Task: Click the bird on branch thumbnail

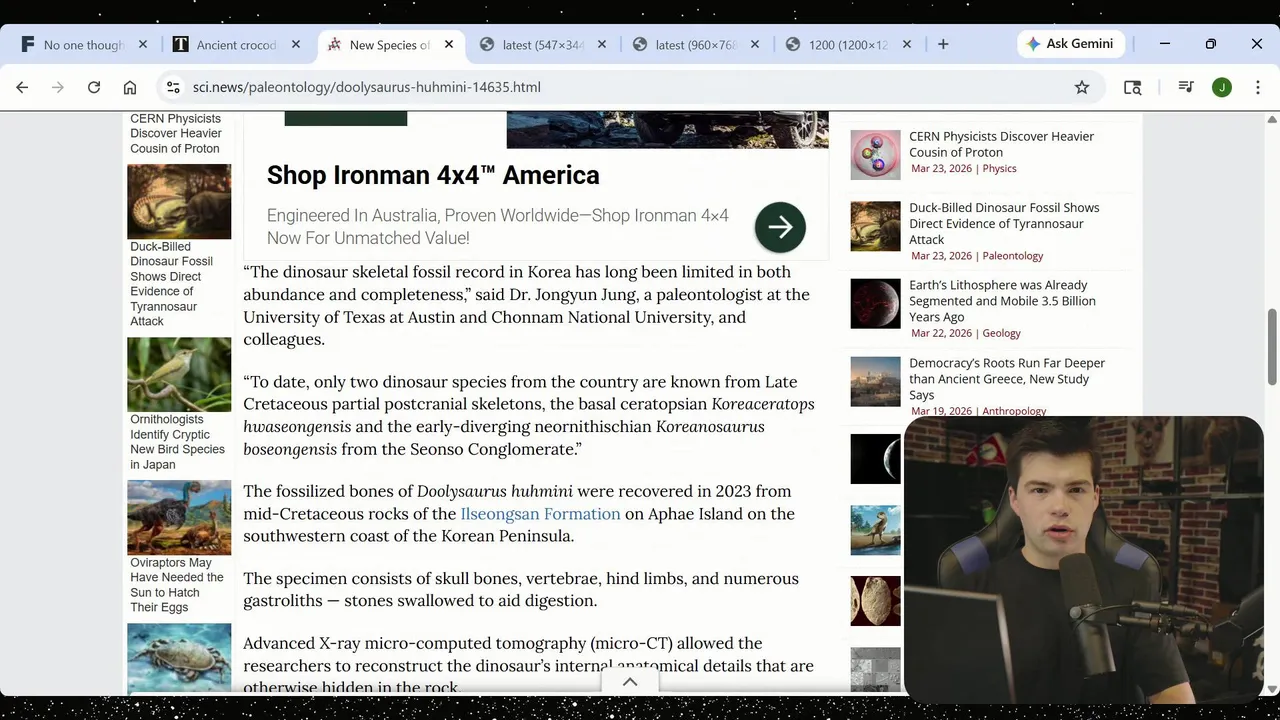Action: coord(179,374)
